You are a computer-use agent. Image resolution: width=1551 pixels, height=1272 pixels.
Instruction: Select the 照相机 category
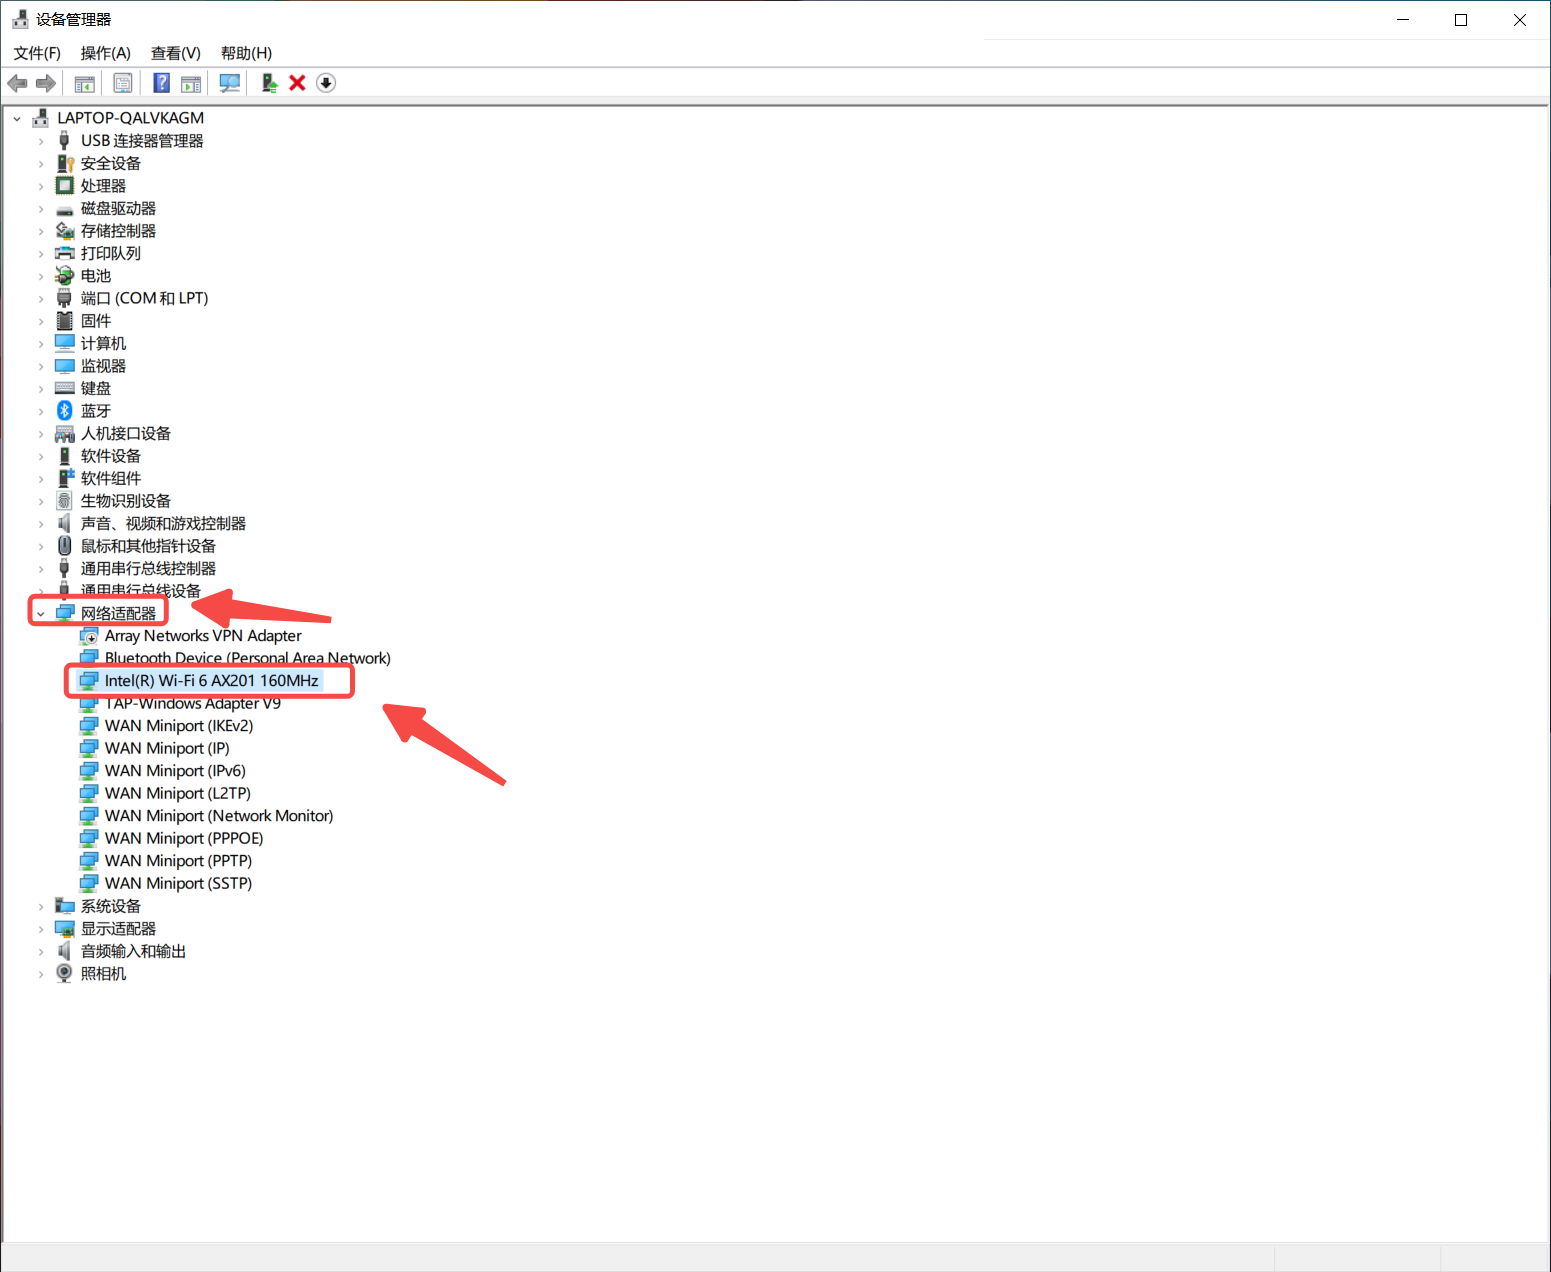point(103,974)
